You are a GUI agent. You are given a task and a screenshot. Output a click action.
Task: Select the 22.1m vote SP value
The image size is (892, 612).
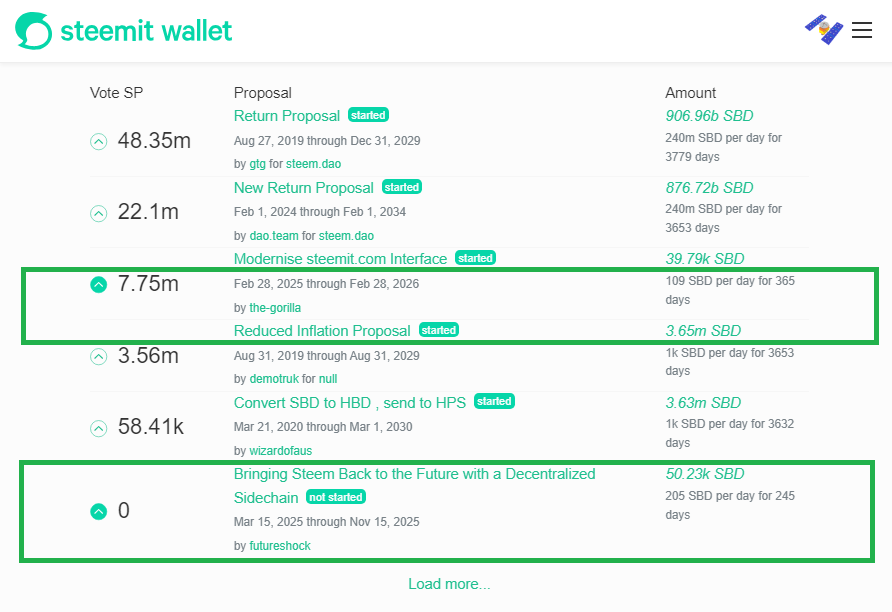(148, 212)
